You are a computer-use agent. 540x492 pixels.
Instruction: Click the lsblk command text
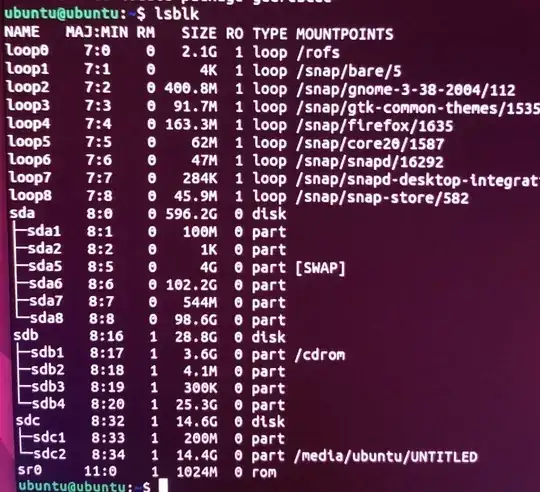coord(177,14)
